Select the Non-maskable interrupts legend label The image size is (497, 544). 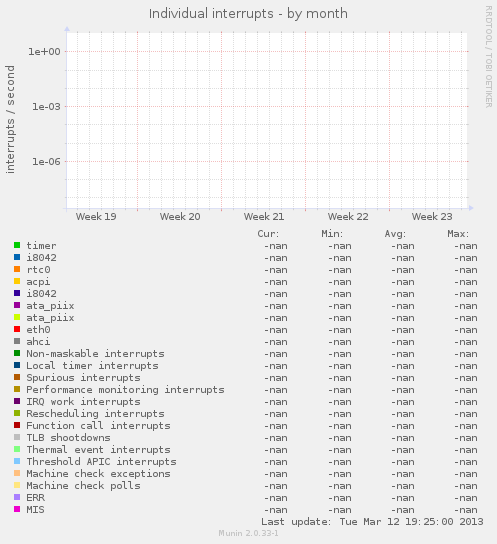pos(95,354)
